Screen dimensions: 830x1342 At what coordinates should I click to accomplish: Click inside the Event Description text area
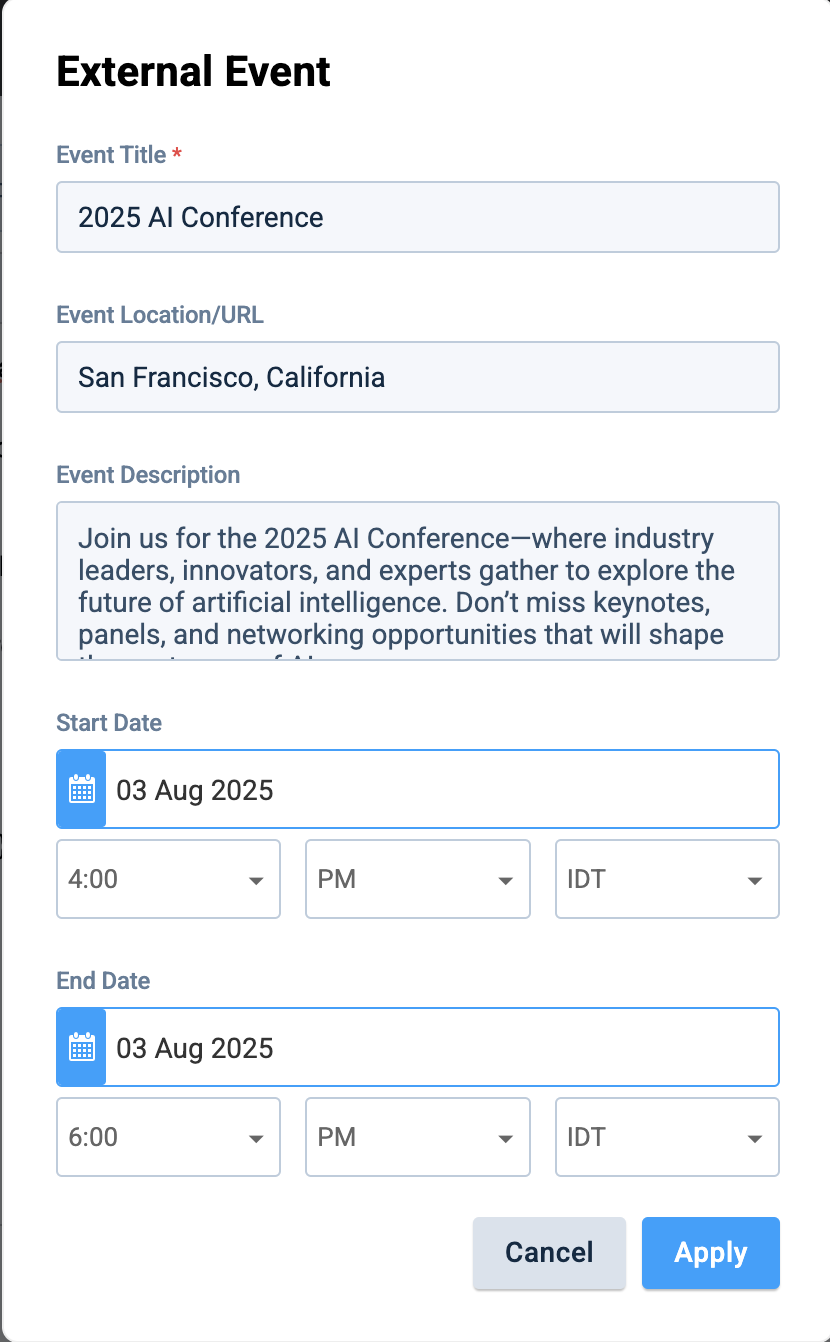click(x=417, y=580)
